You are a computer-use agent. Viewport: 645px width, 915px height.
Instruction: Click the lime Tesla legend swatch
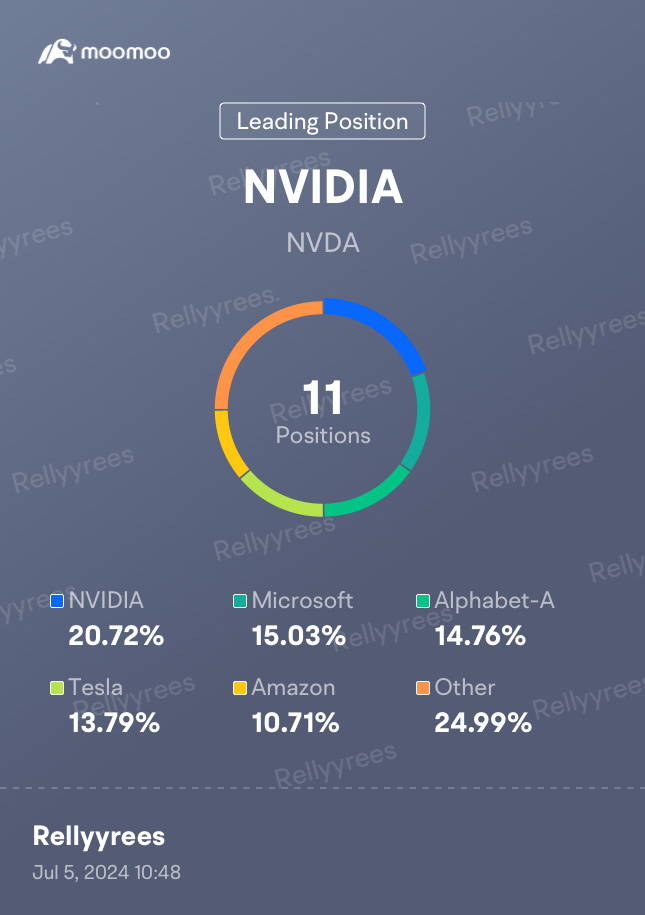(57, 688)
